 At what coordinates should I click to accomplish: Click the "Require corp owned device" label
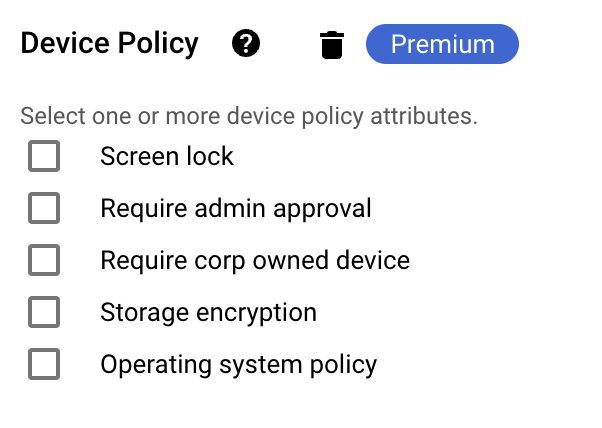(x=255, y=260)
